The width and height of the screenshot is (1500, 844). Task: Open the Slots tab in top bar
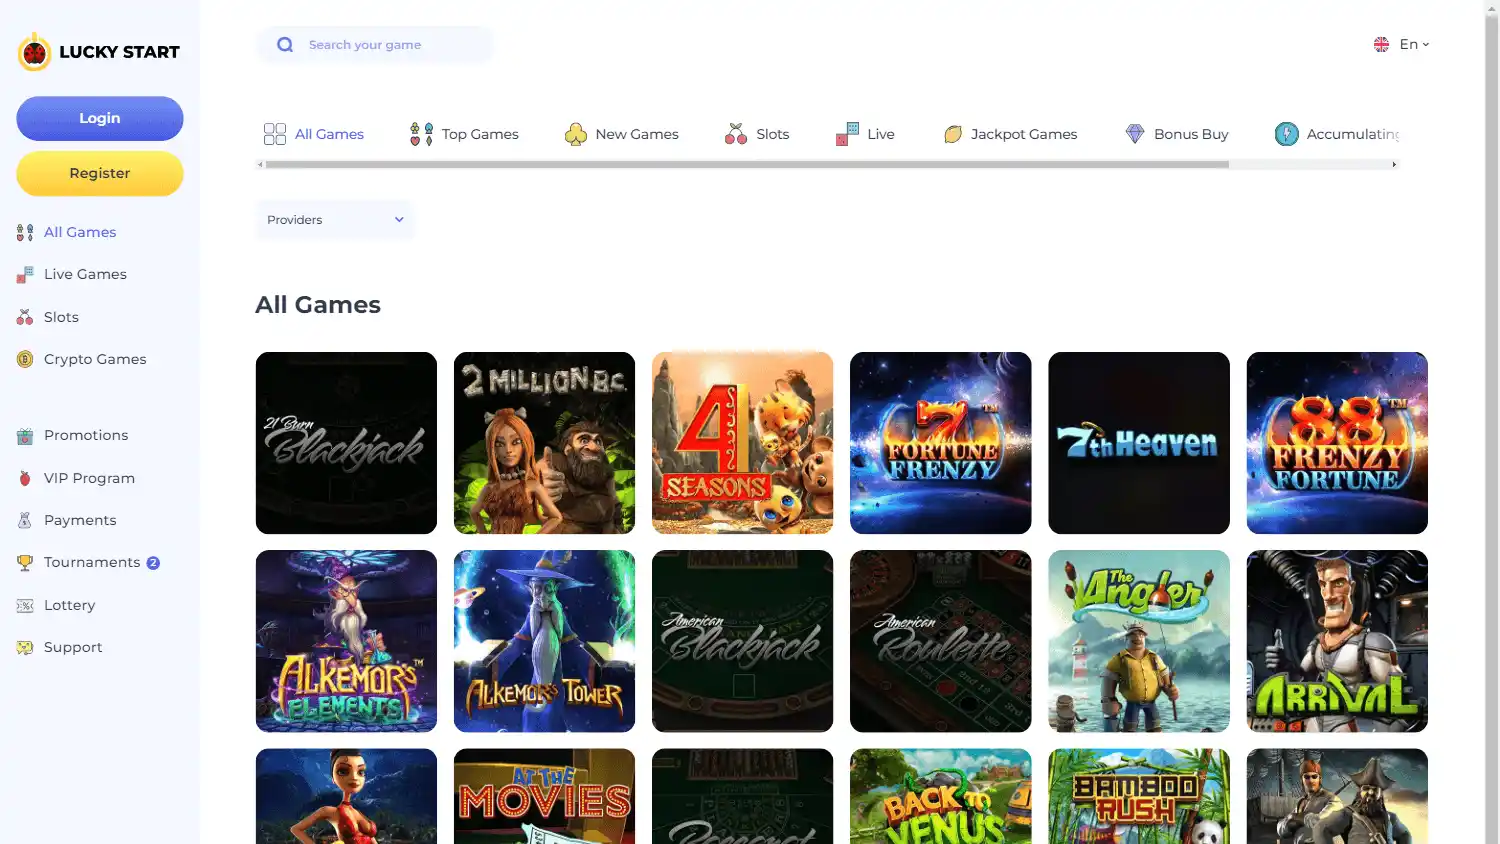(757, 134)
